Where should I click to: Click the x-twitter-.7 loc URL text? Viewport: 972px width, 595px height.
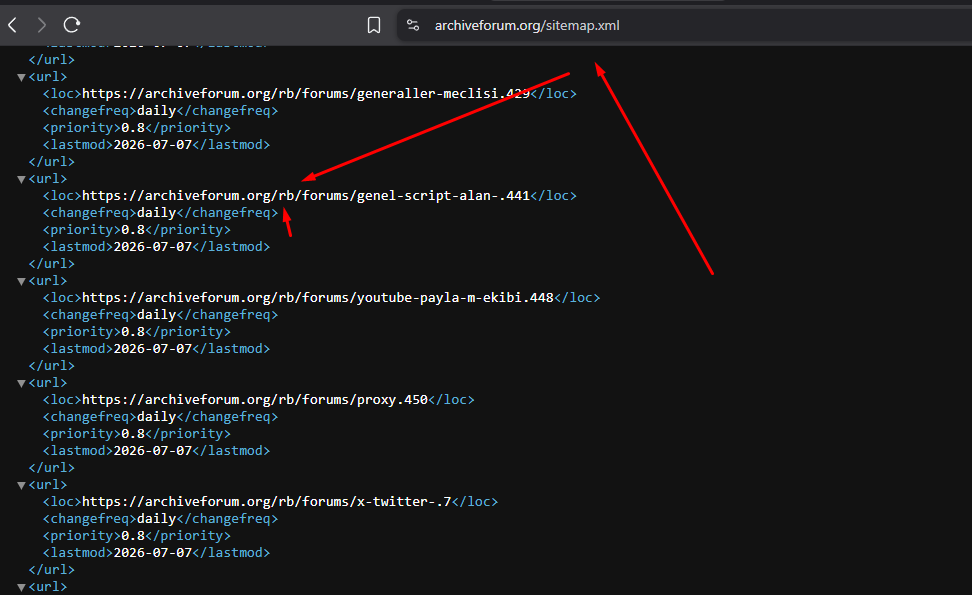267,501
